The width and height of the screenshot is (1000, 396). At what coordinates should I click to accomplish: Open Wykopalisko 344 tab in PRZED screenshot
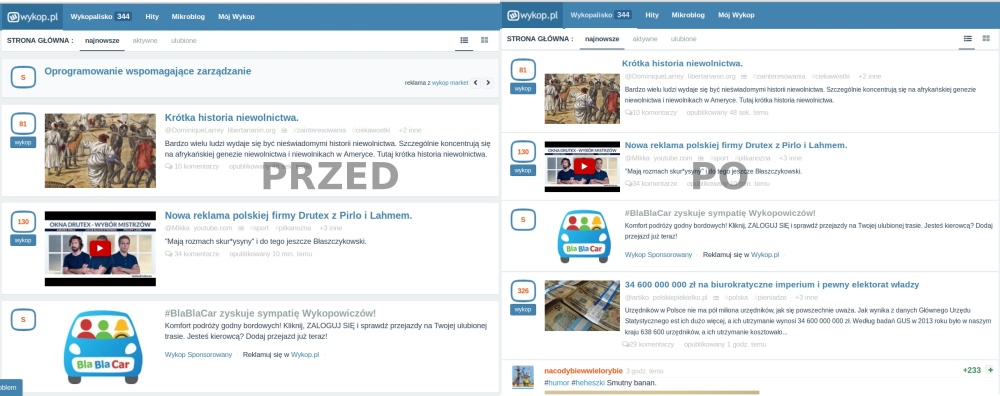101,17
